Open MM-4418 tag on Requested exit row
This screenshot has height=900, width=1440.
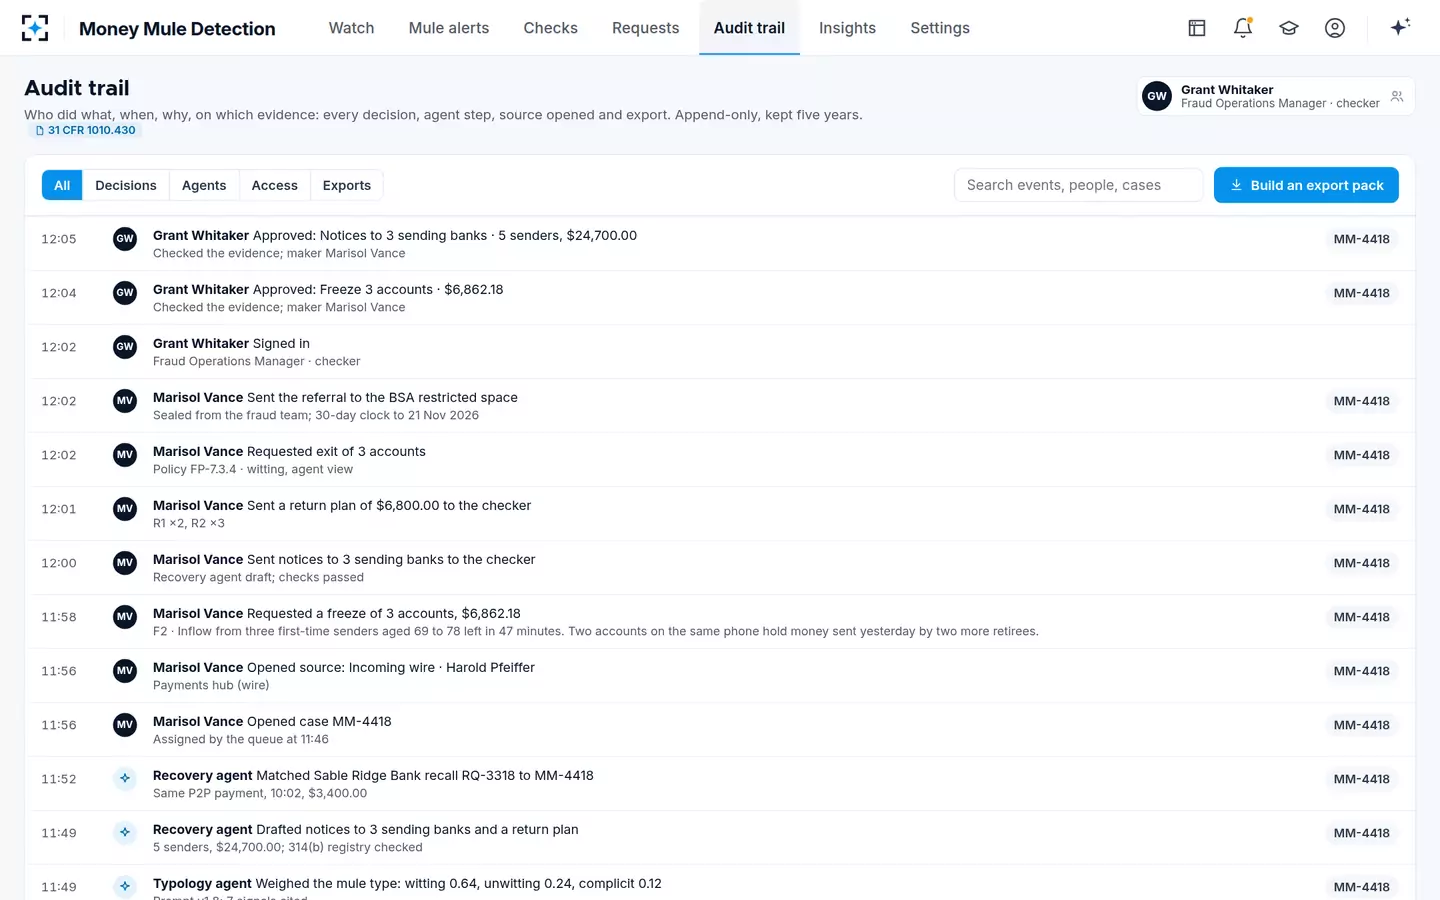point(1362,455)
